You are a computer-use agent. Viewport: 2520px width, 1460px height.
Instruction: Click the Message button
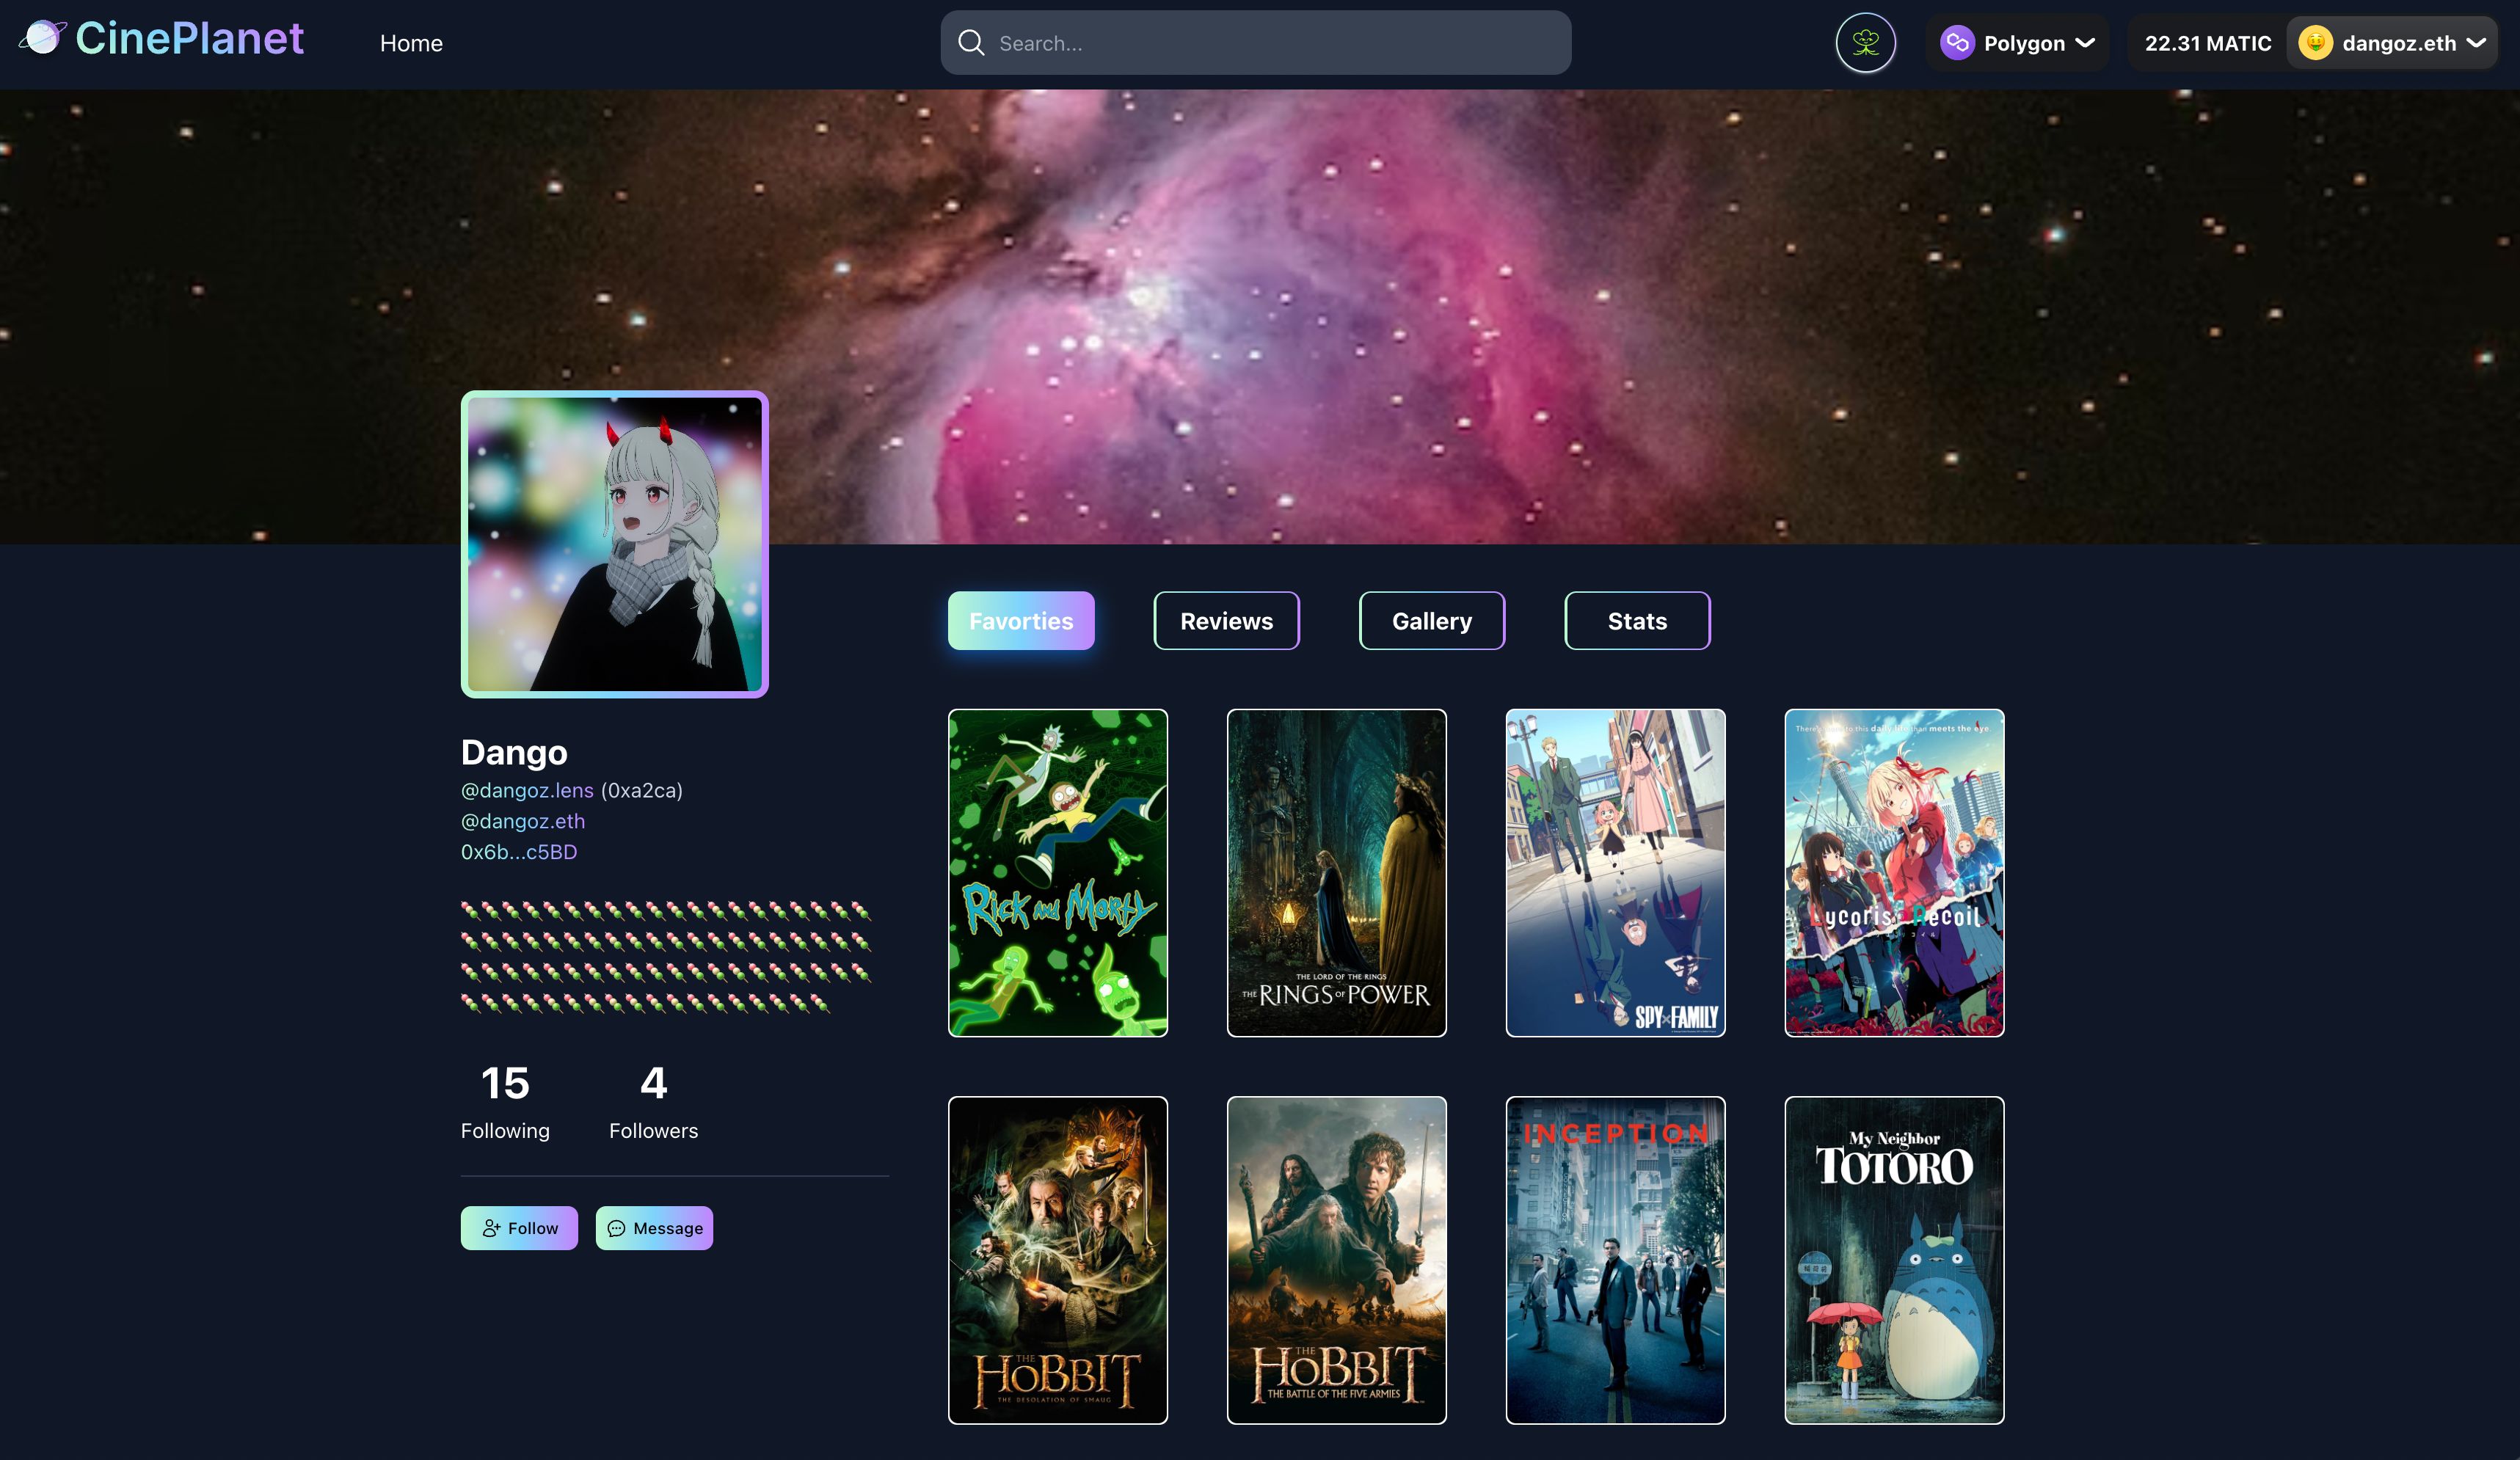coord(654,1228)
